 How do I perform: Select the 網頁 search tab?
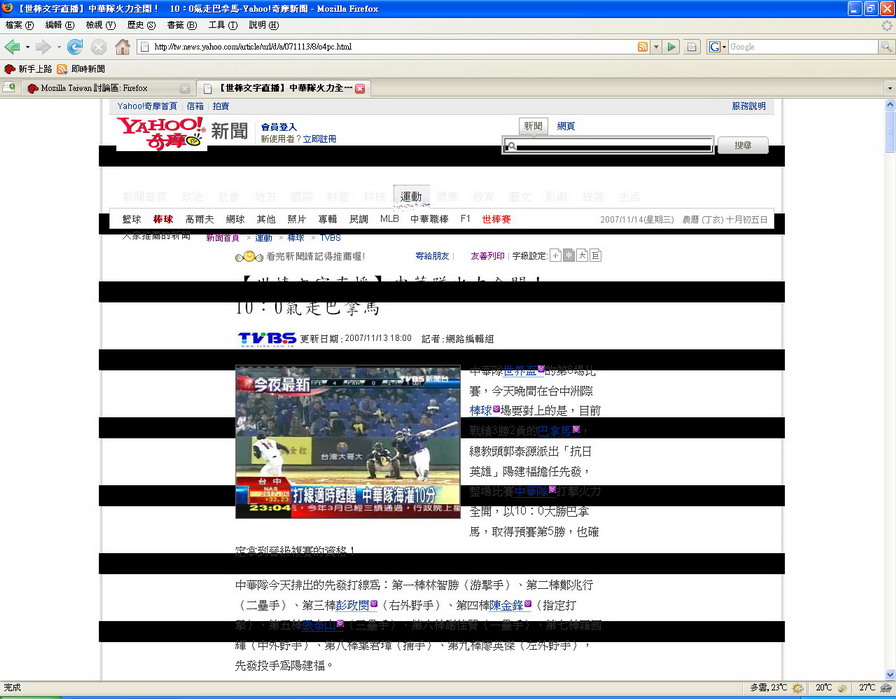click(x=566, y=126)
